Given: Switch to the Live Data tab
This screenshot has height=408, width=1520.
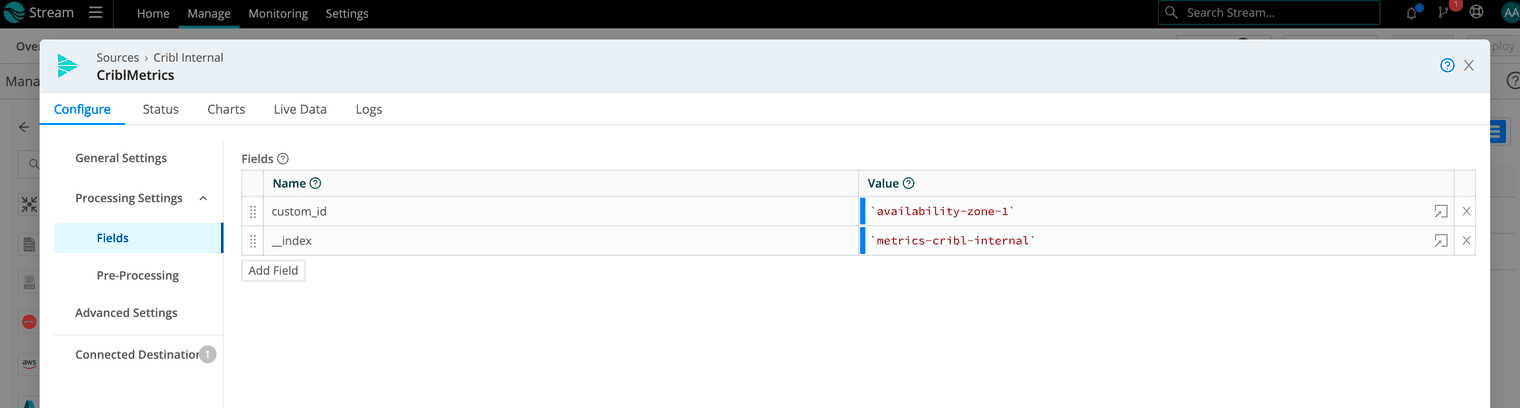Looking at the screenshot, I should pyautogui.click(x=300, y=109).
